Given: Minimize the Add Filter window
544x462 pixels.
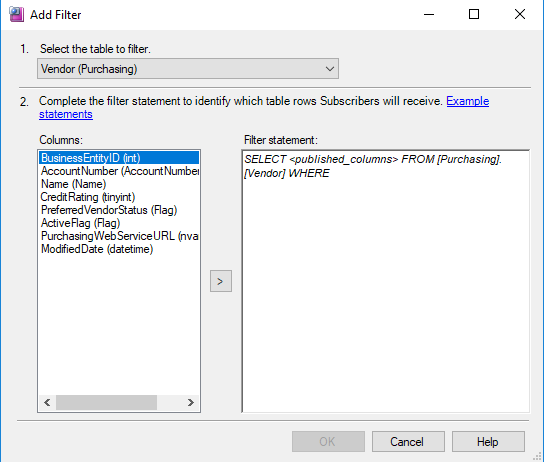Looking at the screenshot, I should coord(429,15).
